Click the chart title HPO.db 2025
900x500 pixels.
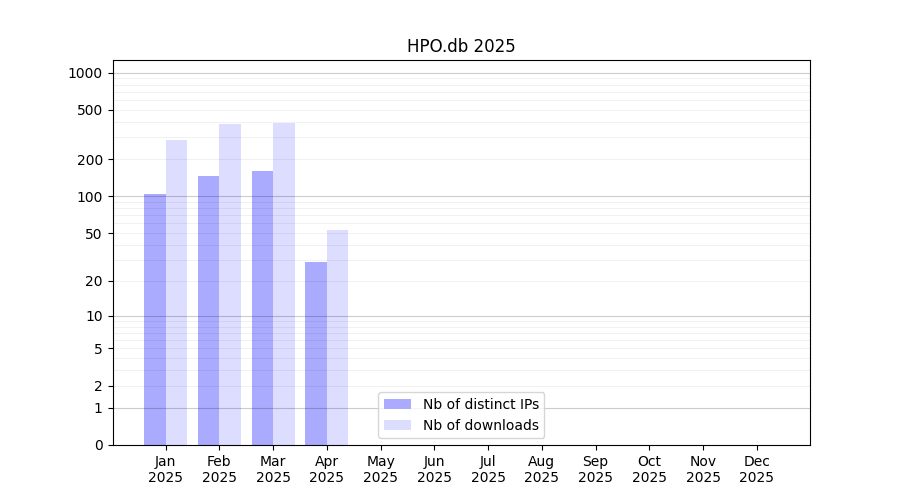pos(461,46)
